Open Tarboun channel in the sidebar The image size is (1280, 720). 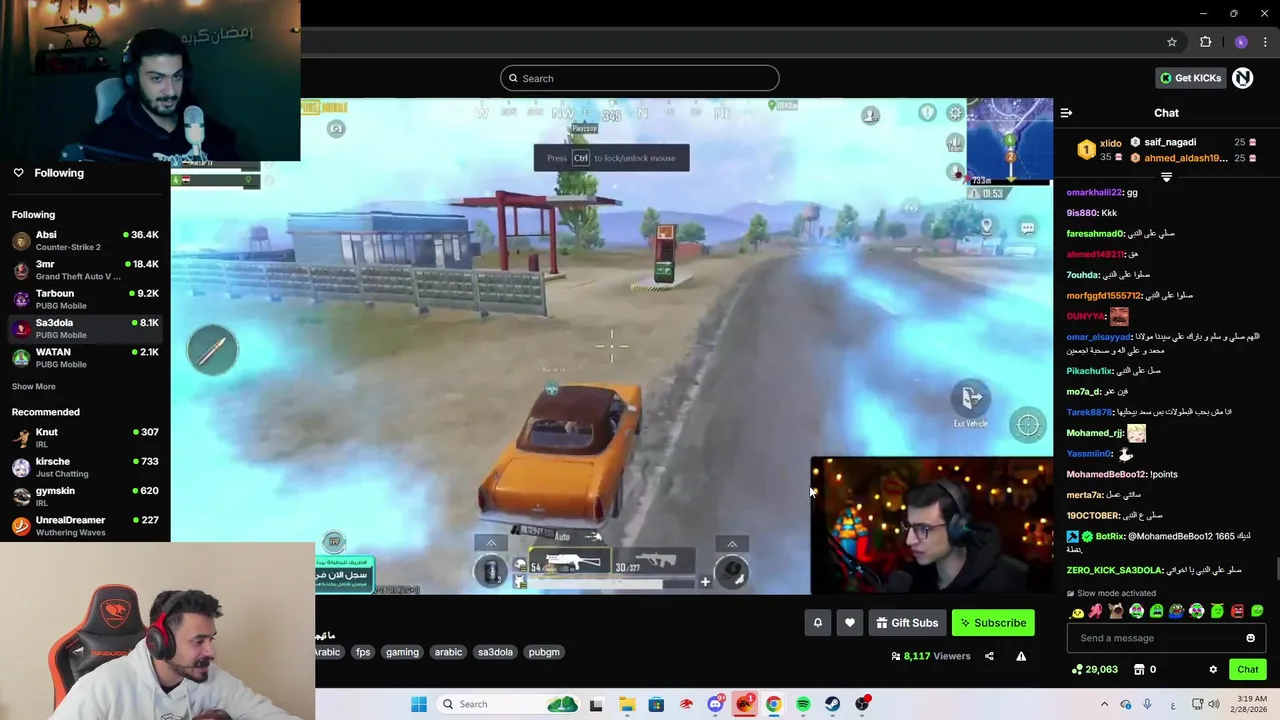[x=85, y=299]
